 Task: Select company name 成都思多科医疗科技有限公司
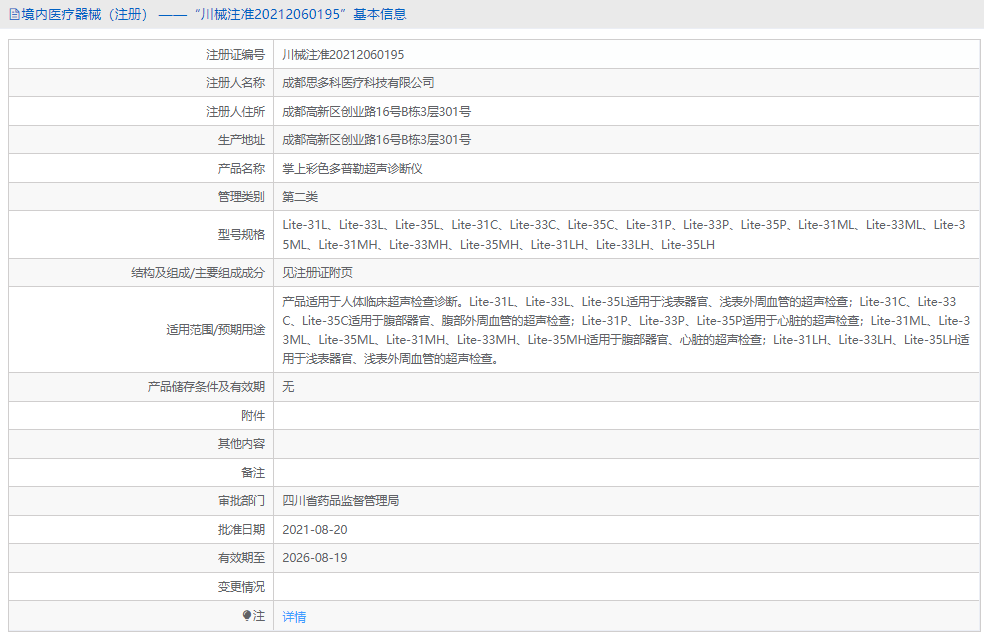coord(358,83)
